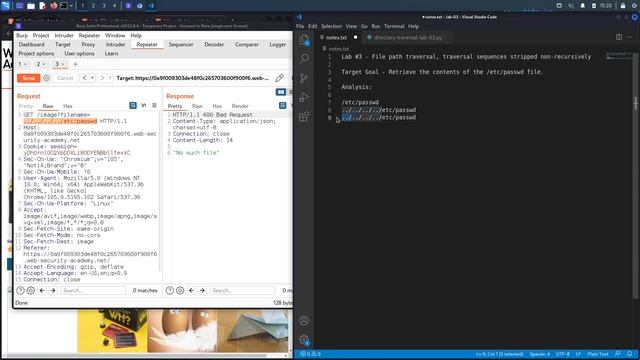640x360 pixels.
Task: Send the Repeater request
Action: 29,78
